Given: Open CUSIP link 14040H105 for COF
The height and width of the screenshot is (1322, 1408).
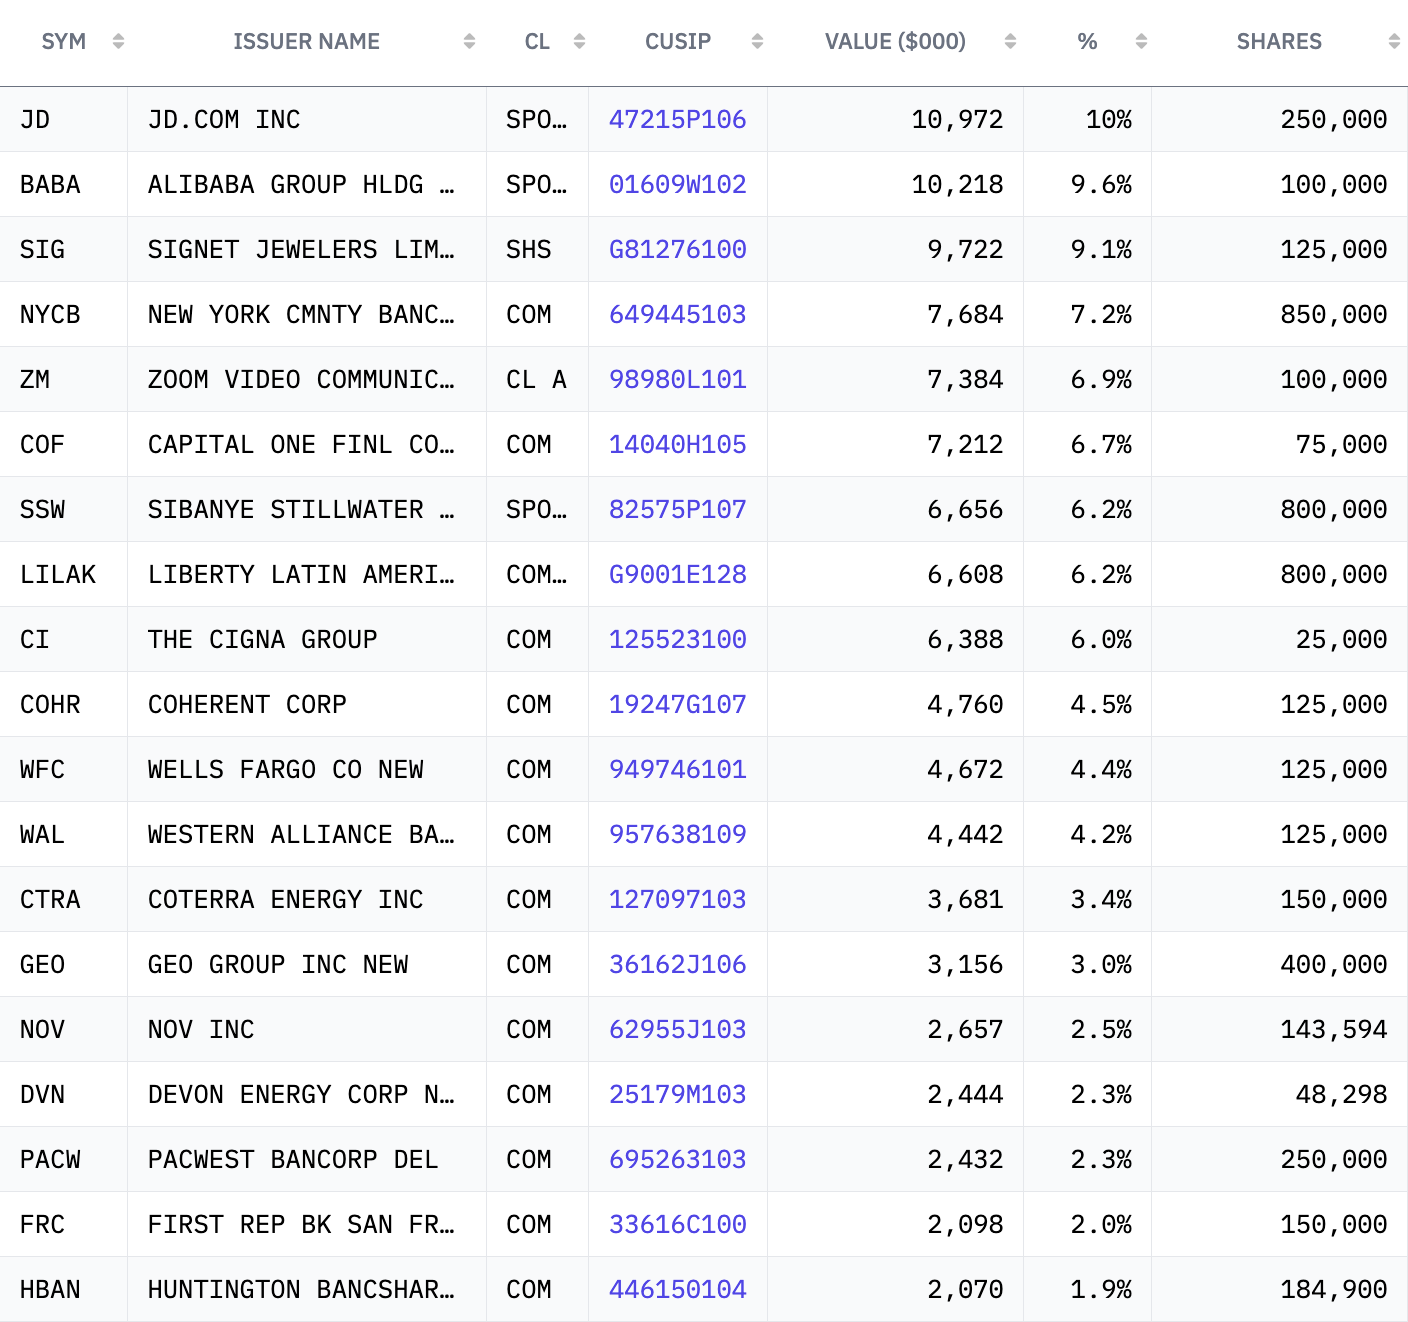Looking at the screenshot, I should click(x=678, y=444).
